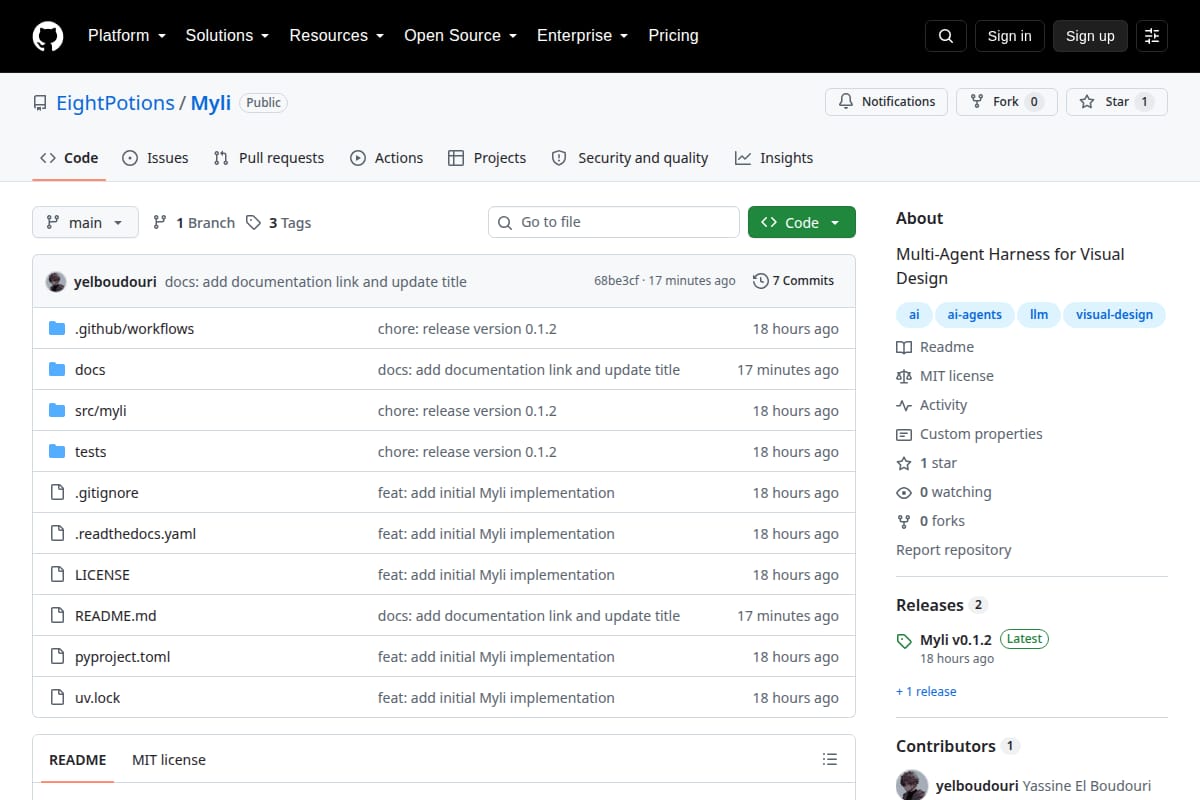
Task: Expand the Resources menu
Action: (x=336, y=35)
